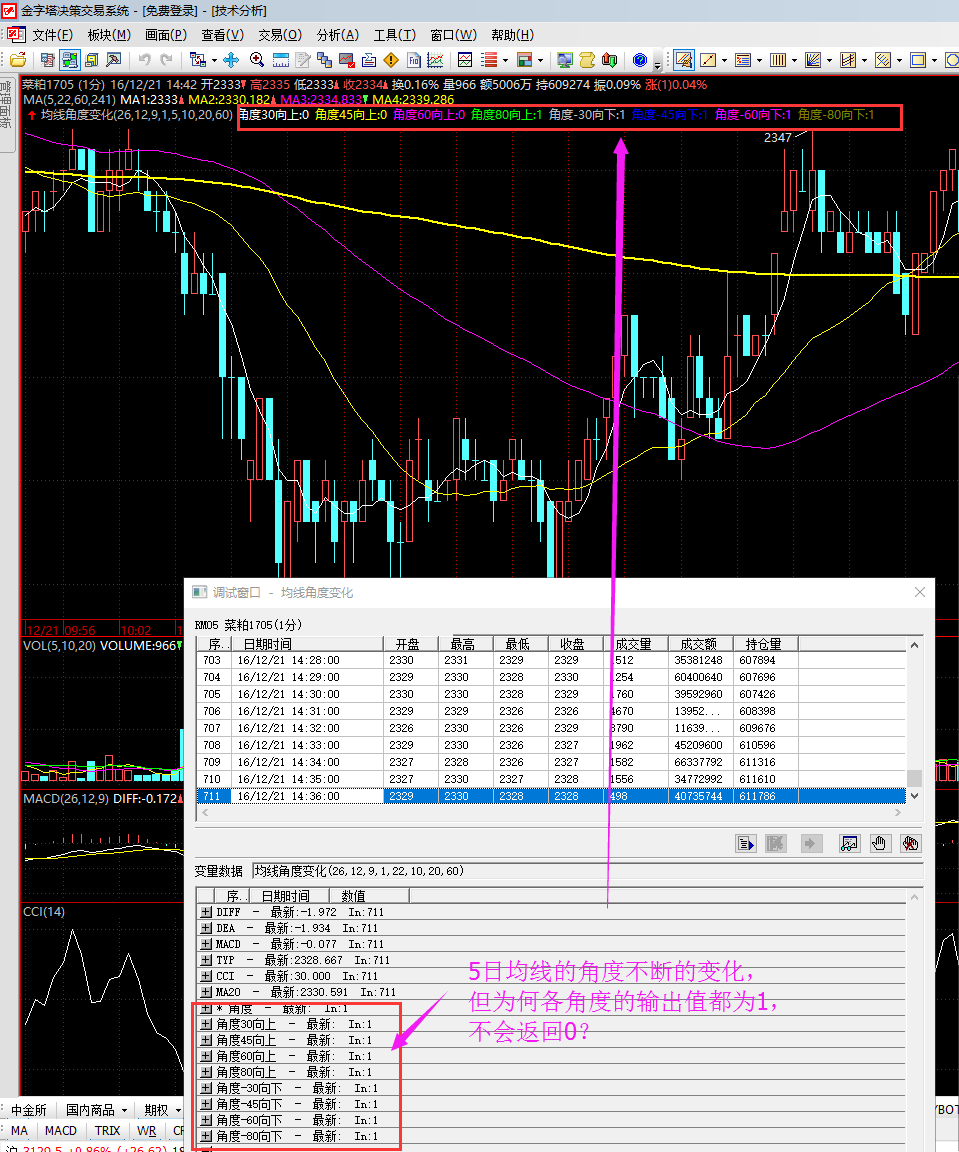Select row 705 at 14:30:00
Screen dimensions: 959x1152
551,694
